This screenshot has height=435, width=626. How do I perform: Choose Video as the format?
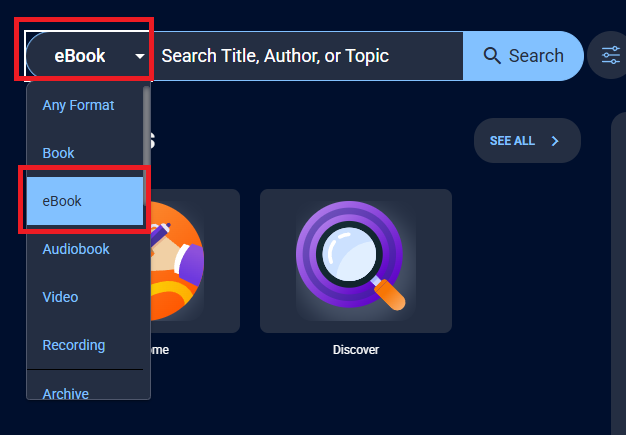point(60,297)
